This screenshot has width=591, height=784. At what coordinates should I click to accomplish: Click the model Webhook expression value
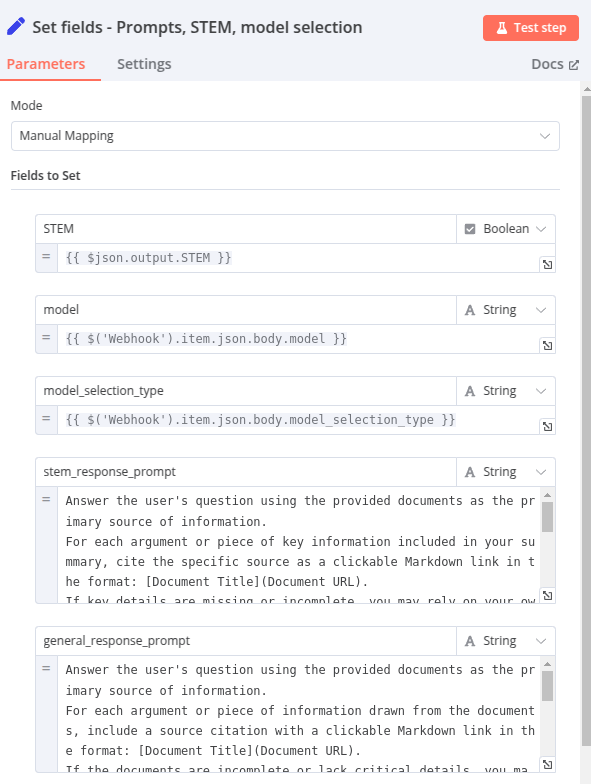point(298,339)
